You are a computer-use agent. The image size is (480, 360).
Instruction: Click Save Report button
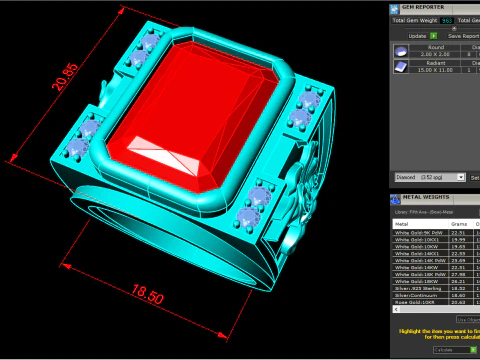(463, 36)
